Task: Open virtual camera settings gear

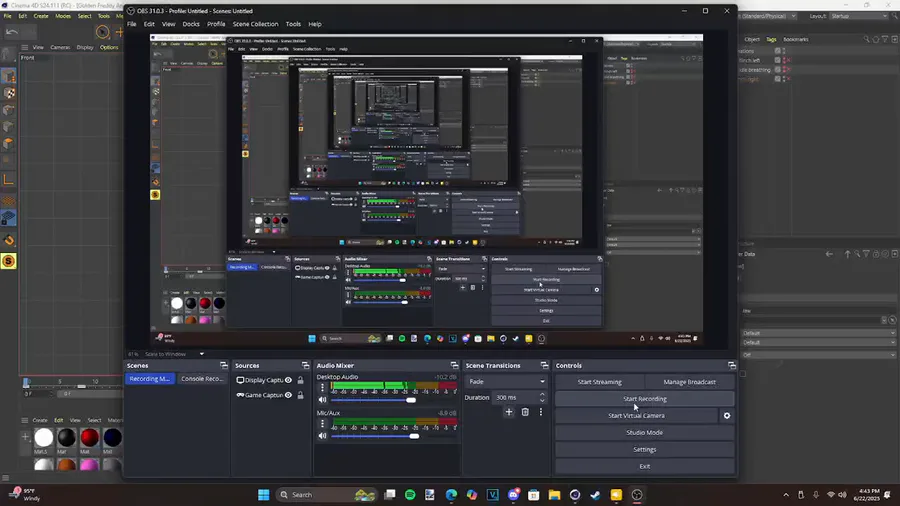Action: coord(727,415)
